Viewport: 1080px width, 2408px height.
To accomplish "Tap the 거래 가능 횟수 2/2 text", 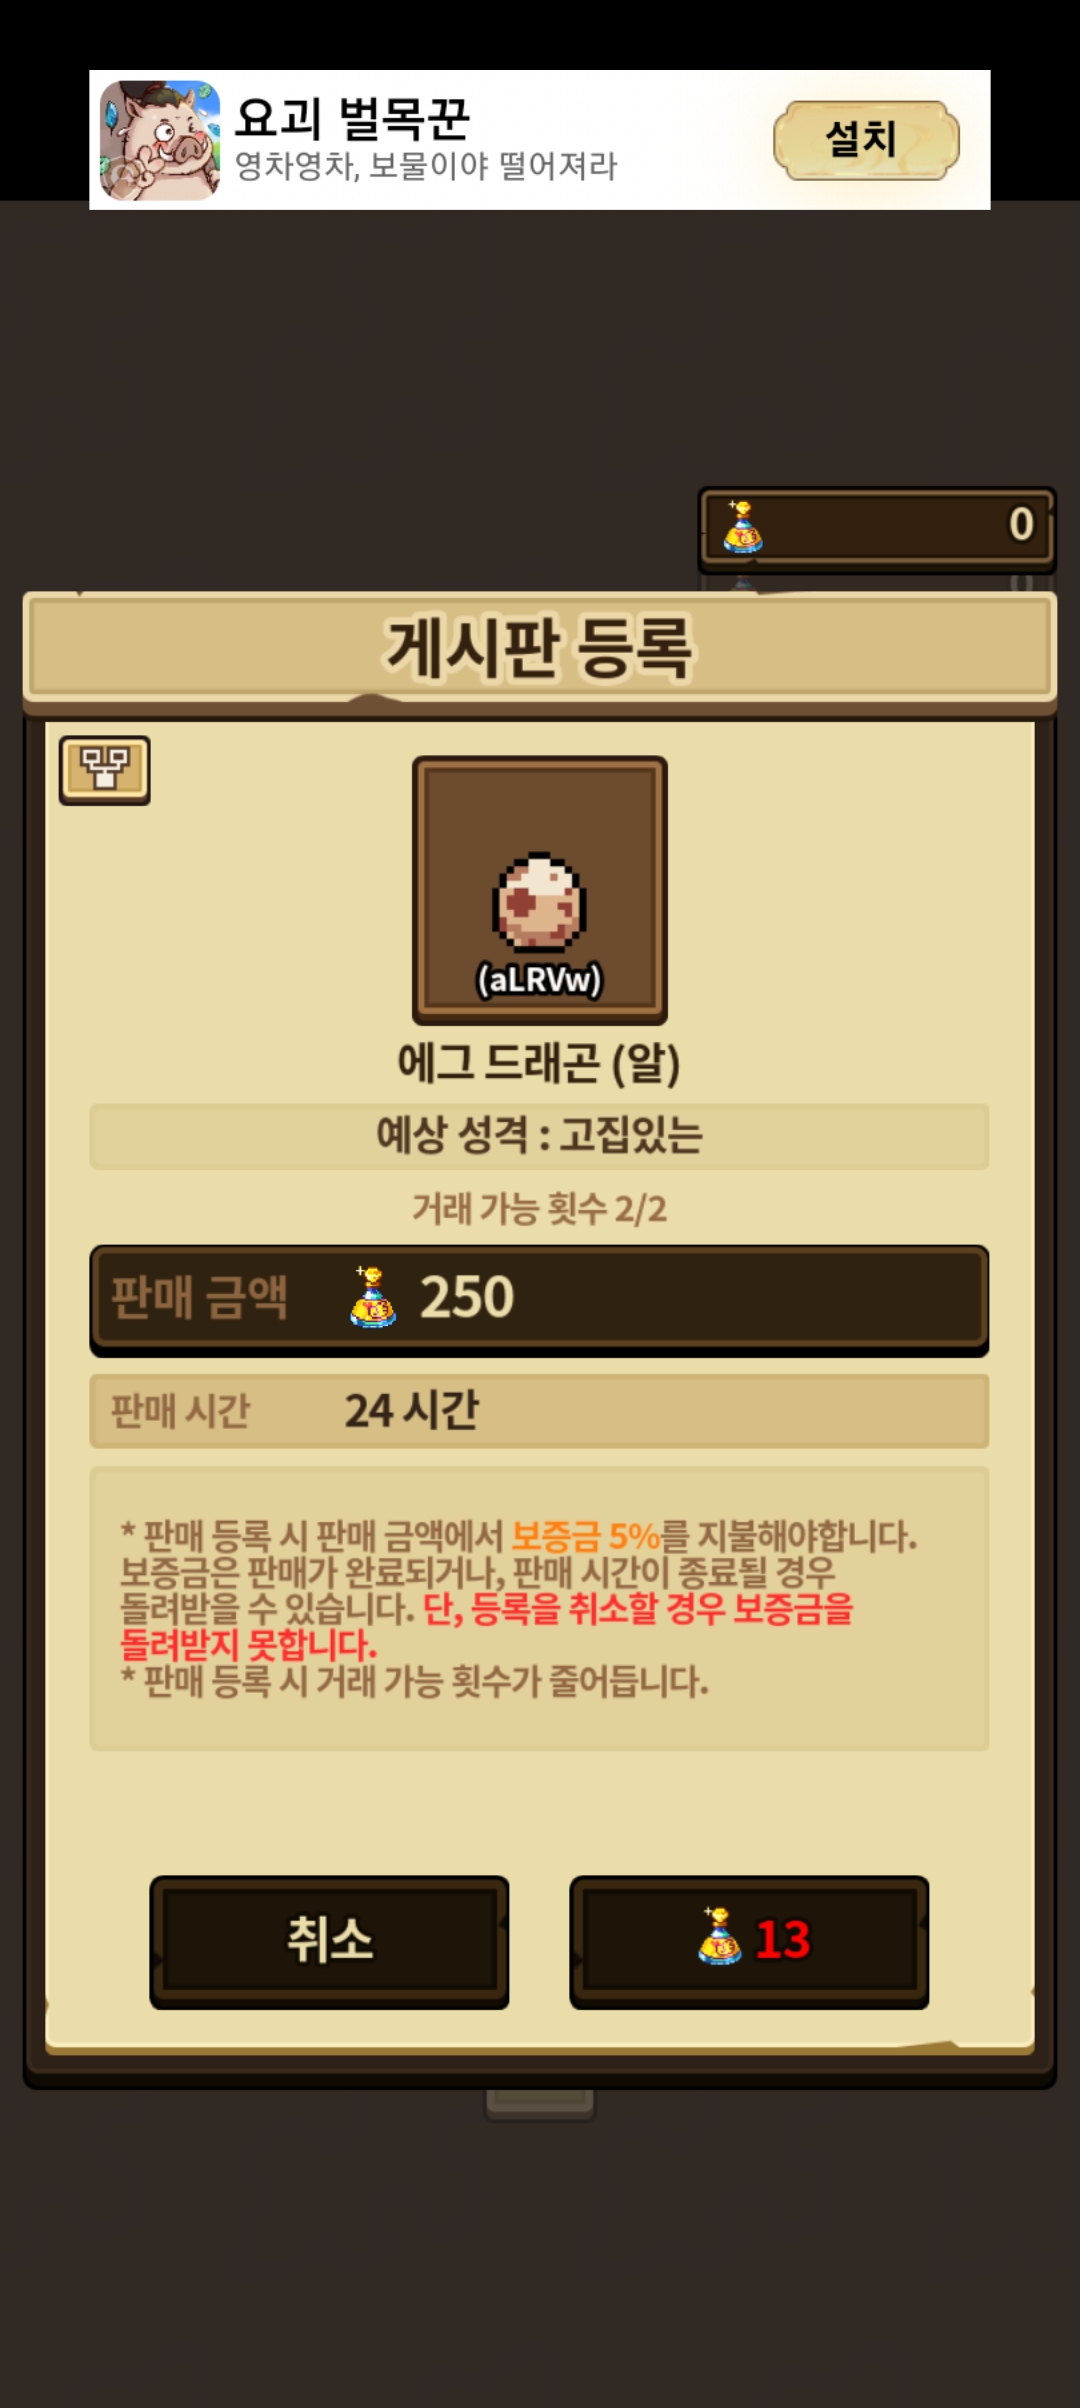I will coord(539,1209).
